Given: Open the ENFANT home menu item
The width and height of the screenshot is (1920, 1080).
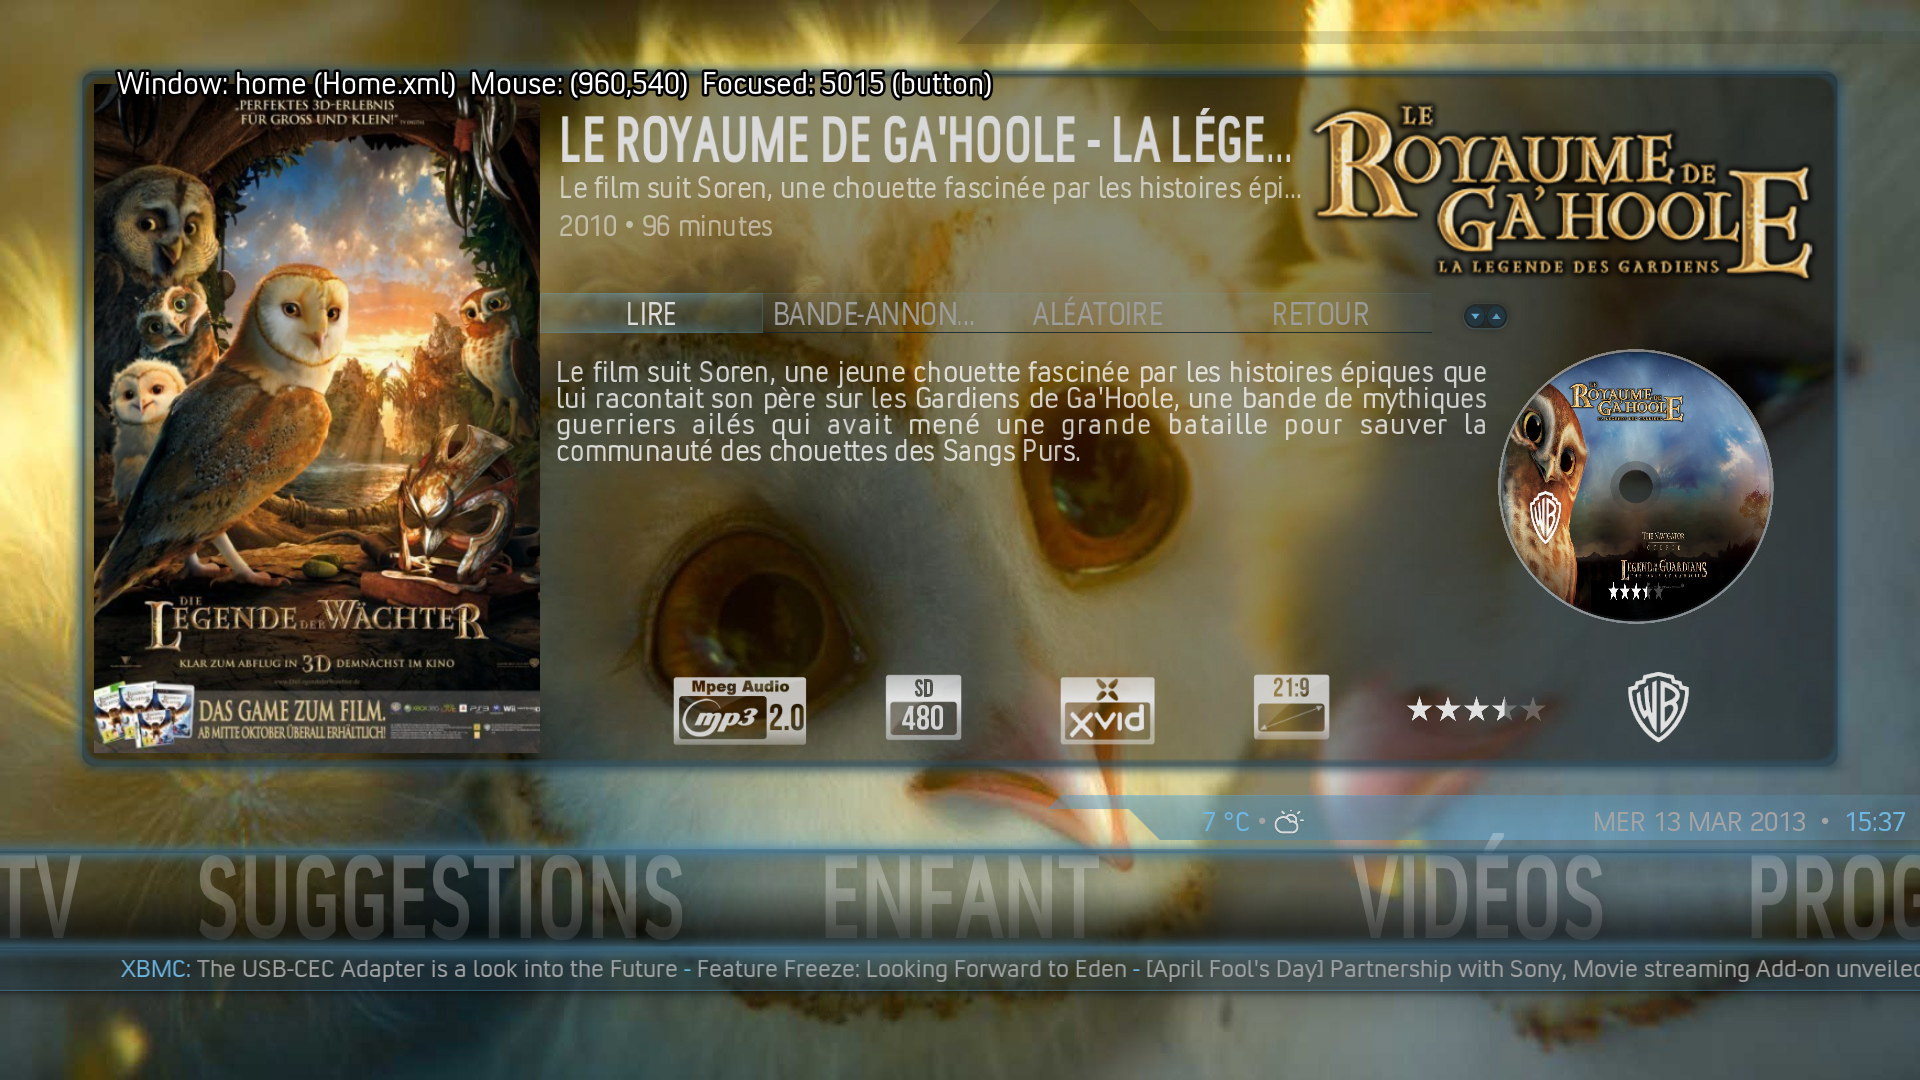Looking at the screenshot, I should 960,897.
